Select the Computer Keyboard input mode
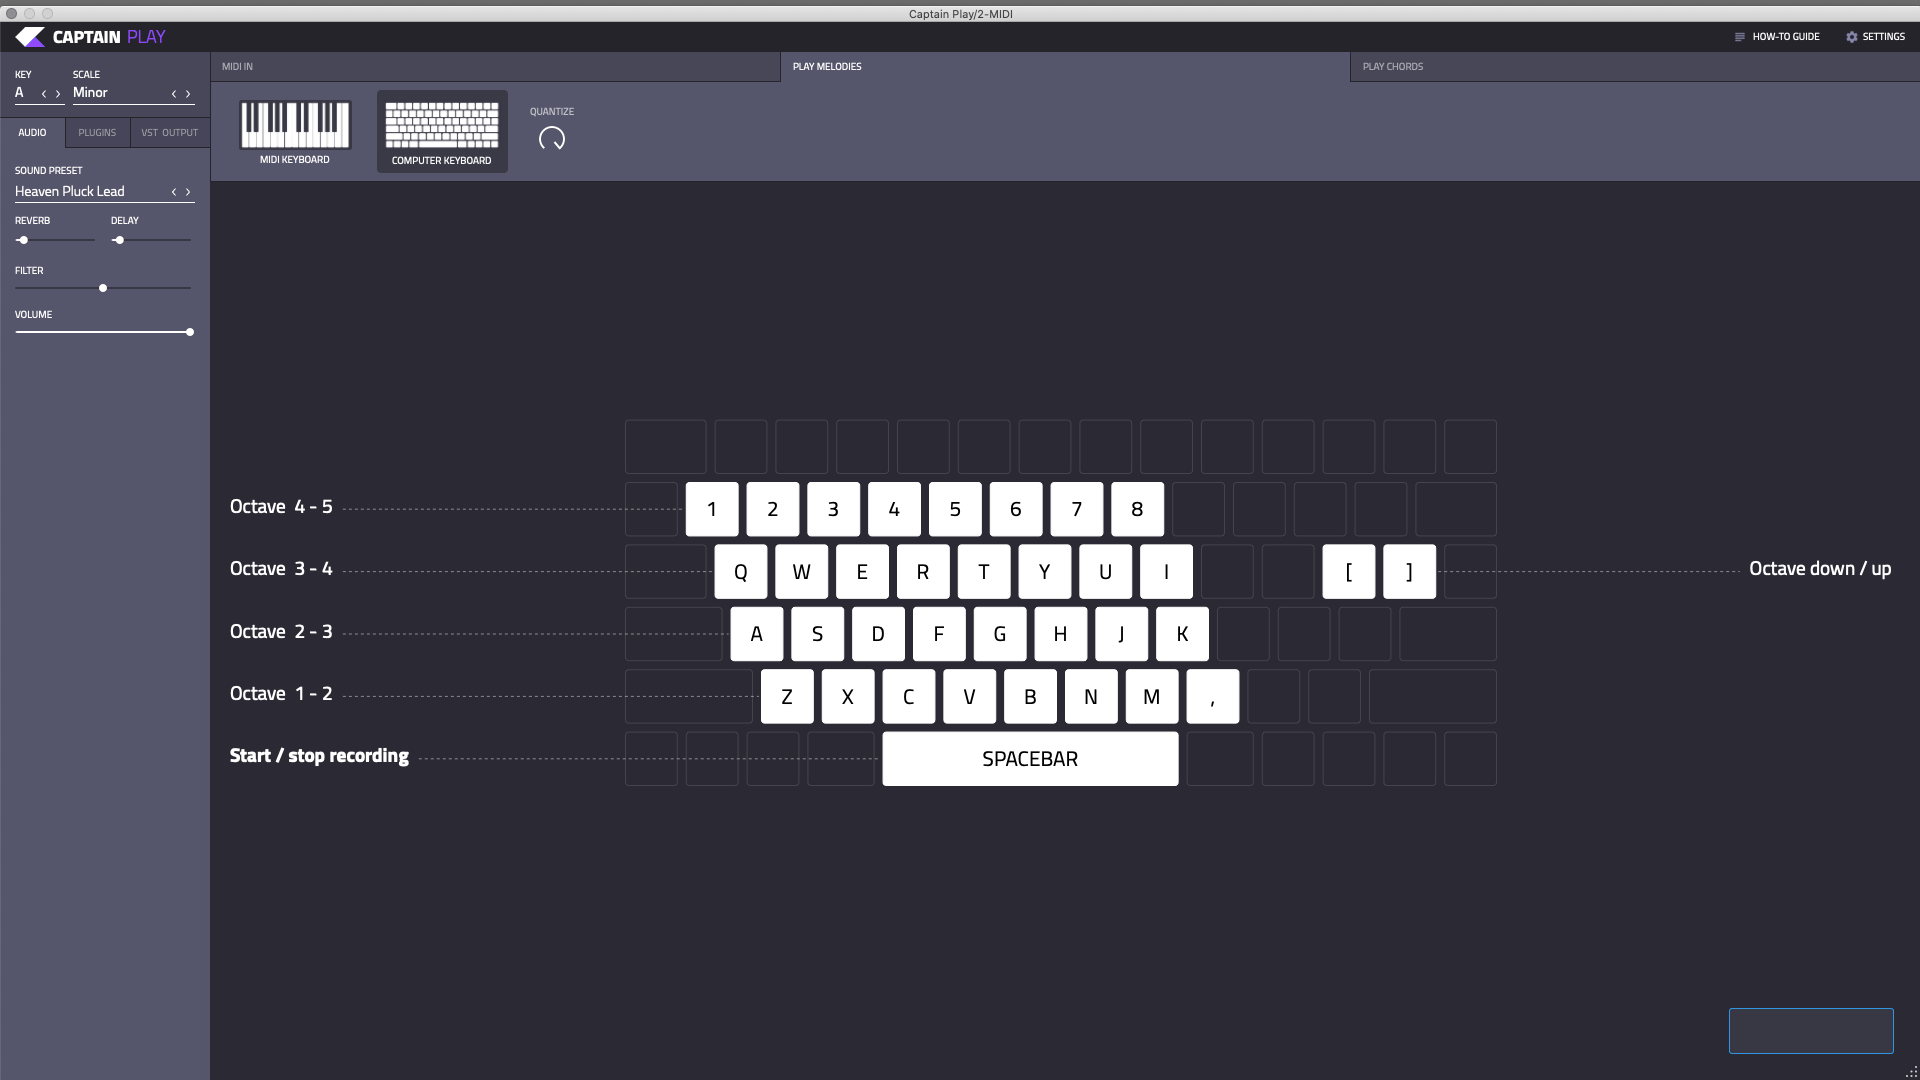Image resolution: width=1920 pixels, height=1080 pixels. pos(442,132)
